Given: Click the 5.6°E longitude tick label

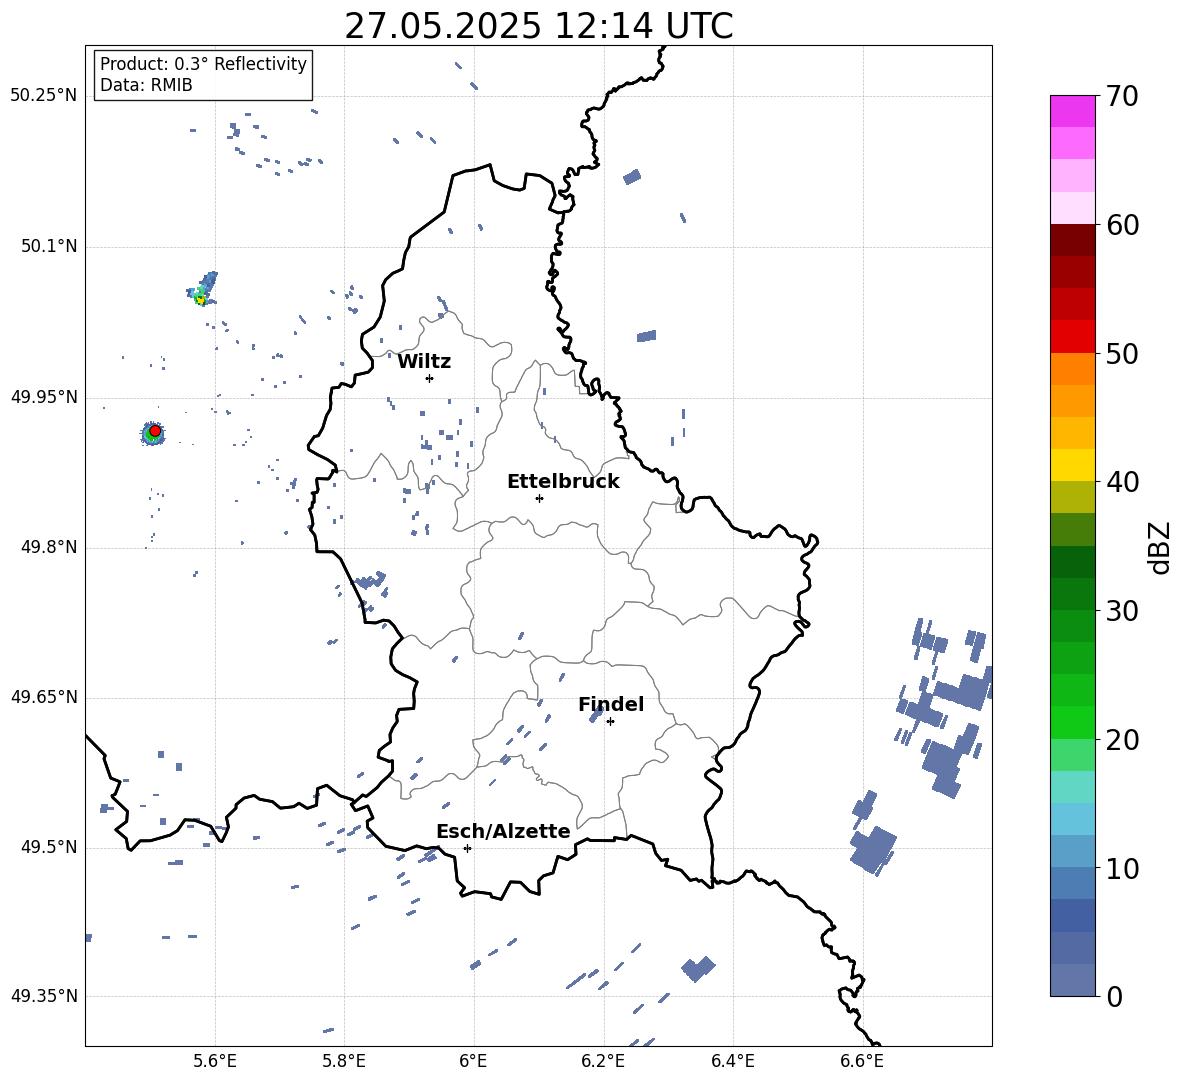Looking at the screenshot, I should click(214, 1061).
